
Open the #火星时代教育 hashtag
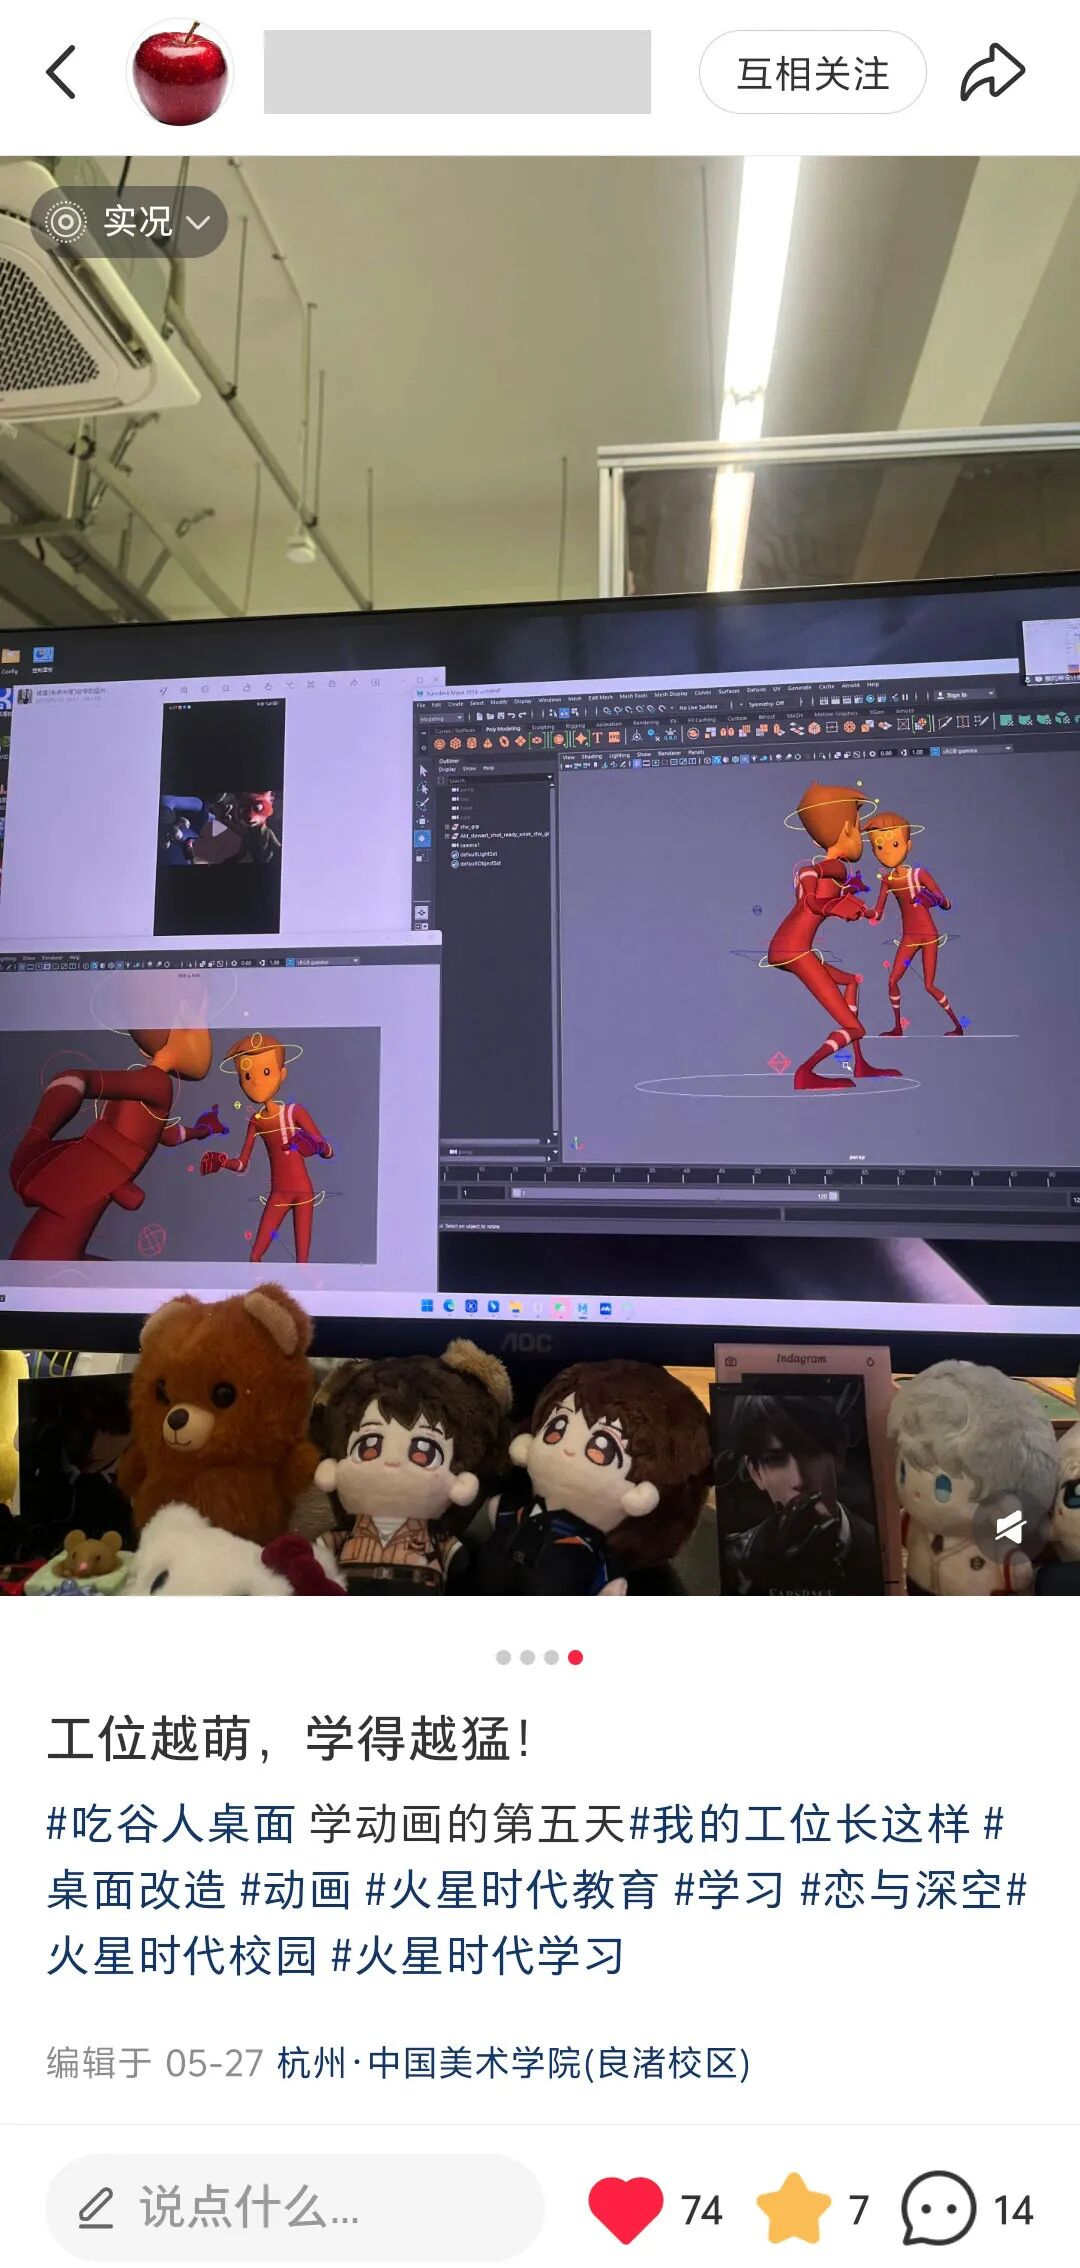coord(511,1890)
